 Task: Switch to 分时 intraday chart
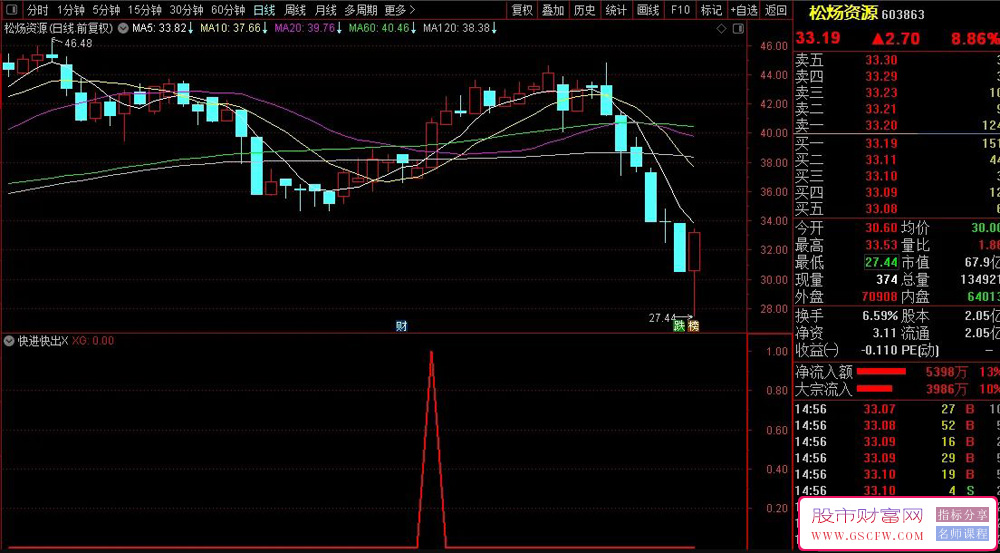click(38, 10)
